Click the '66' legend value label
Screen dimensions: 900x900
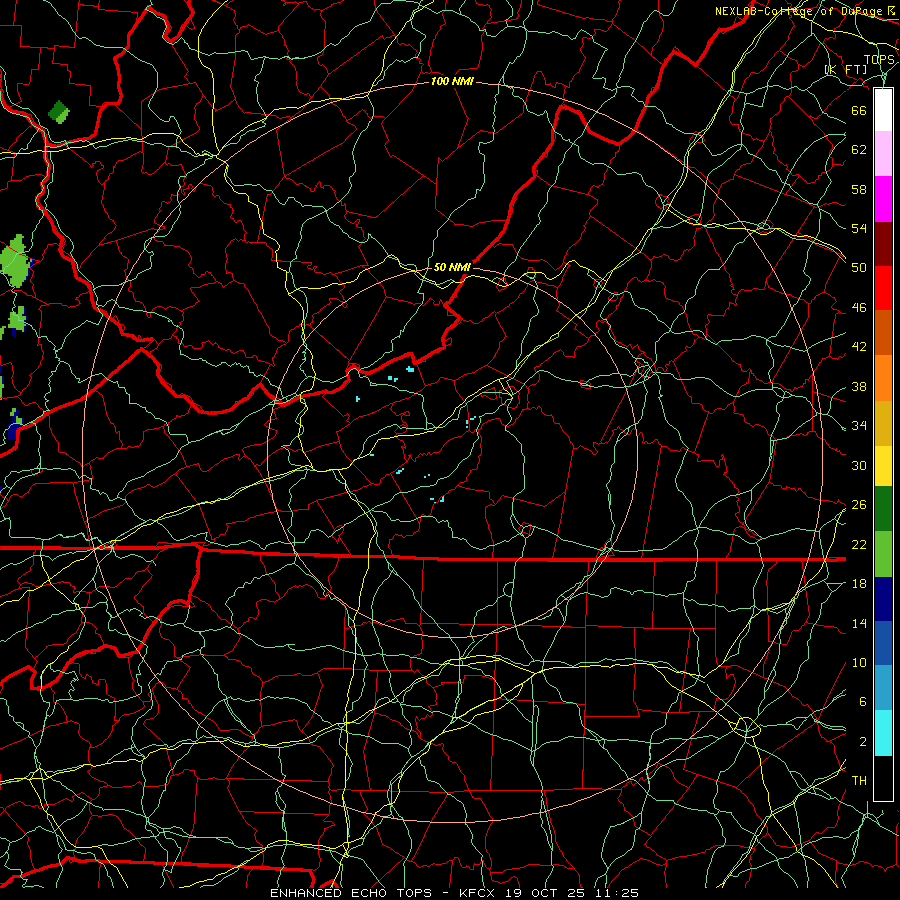click(859, 110)
